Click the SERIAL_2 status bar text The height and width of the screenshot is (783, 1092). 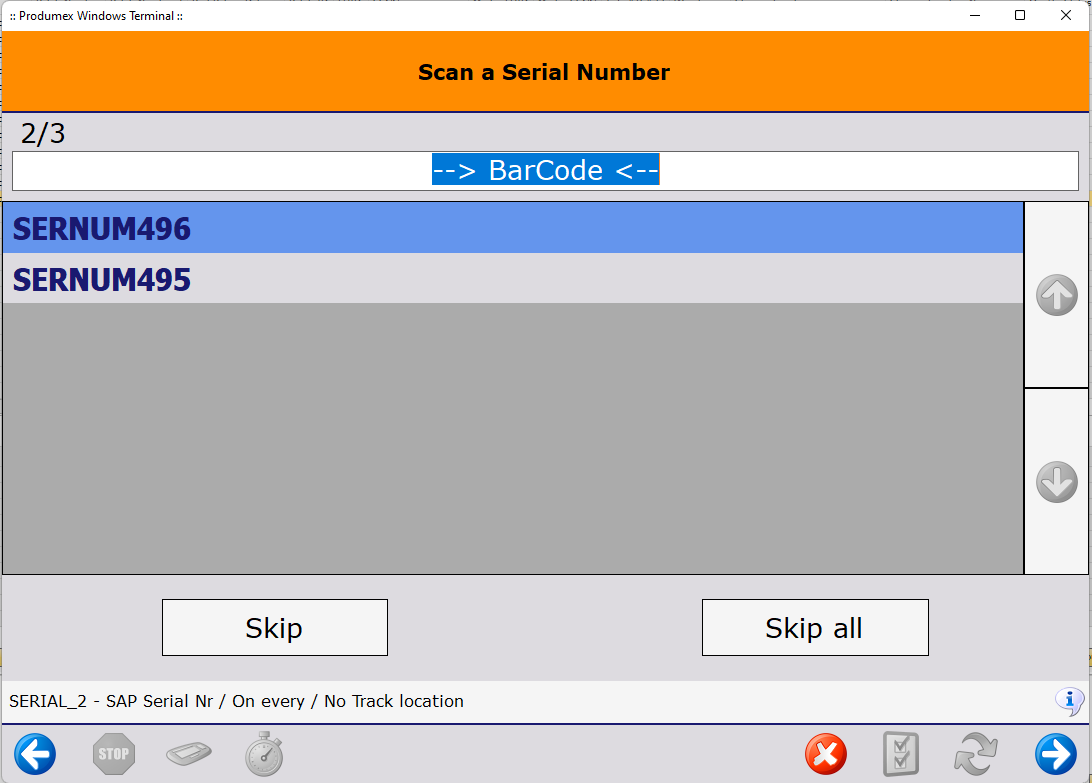(236, 701)
